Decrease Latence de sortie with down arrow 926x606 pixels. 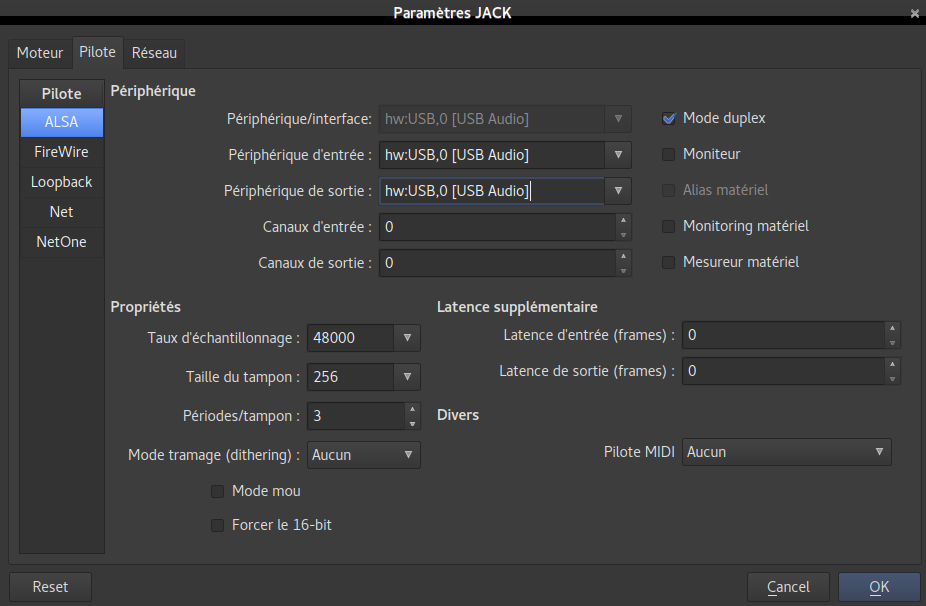892,379
